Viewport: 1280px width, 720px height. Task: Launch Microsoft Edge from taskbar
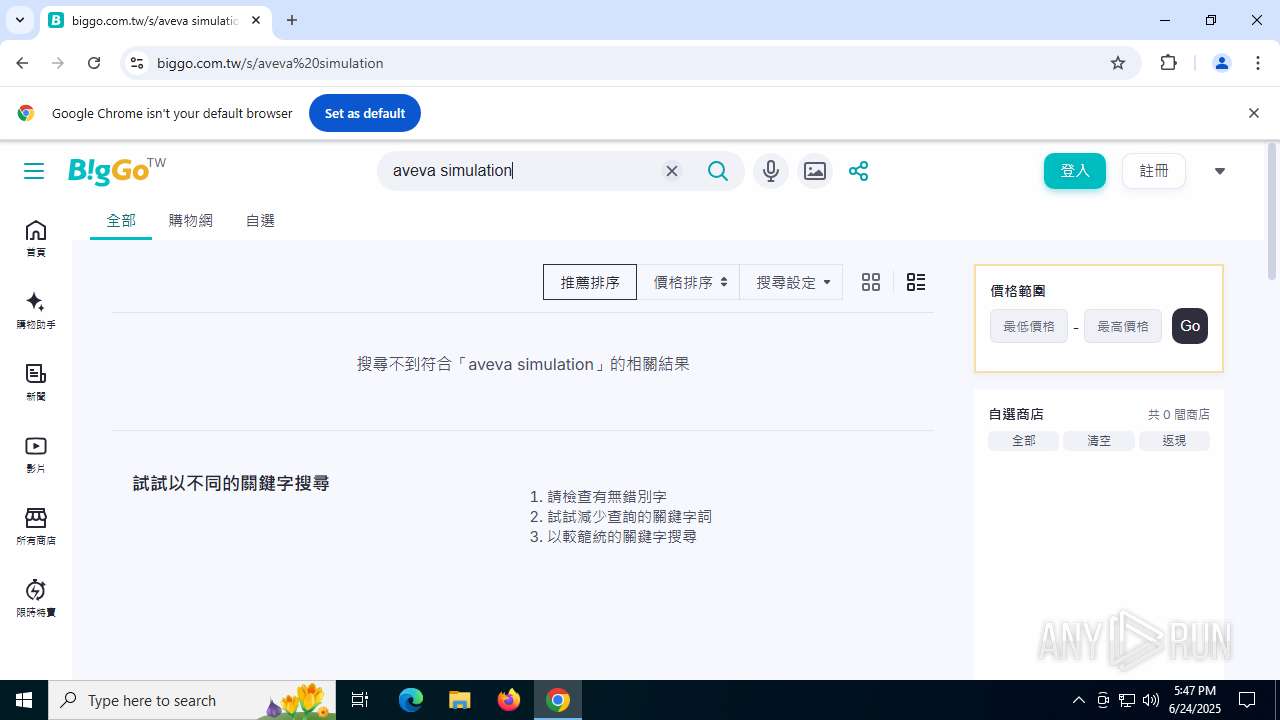point(411,700)
